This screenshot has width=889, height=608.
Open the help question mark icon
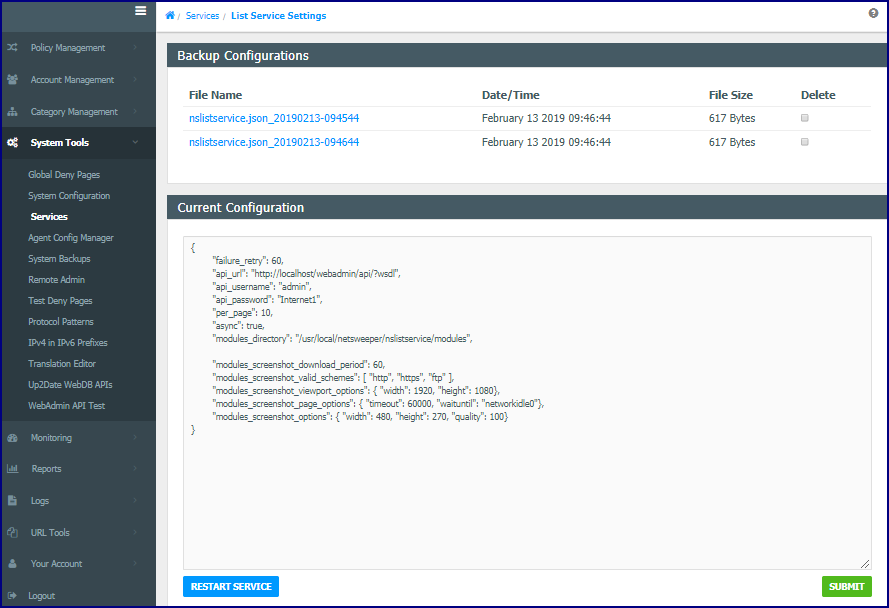(x=873, y=13)
